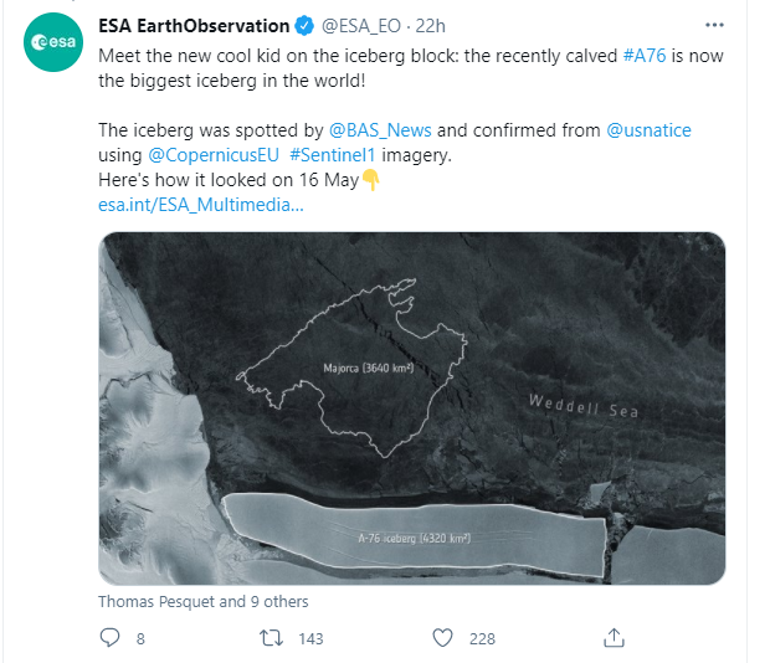Click the 143 retweet count

point(311,639)
